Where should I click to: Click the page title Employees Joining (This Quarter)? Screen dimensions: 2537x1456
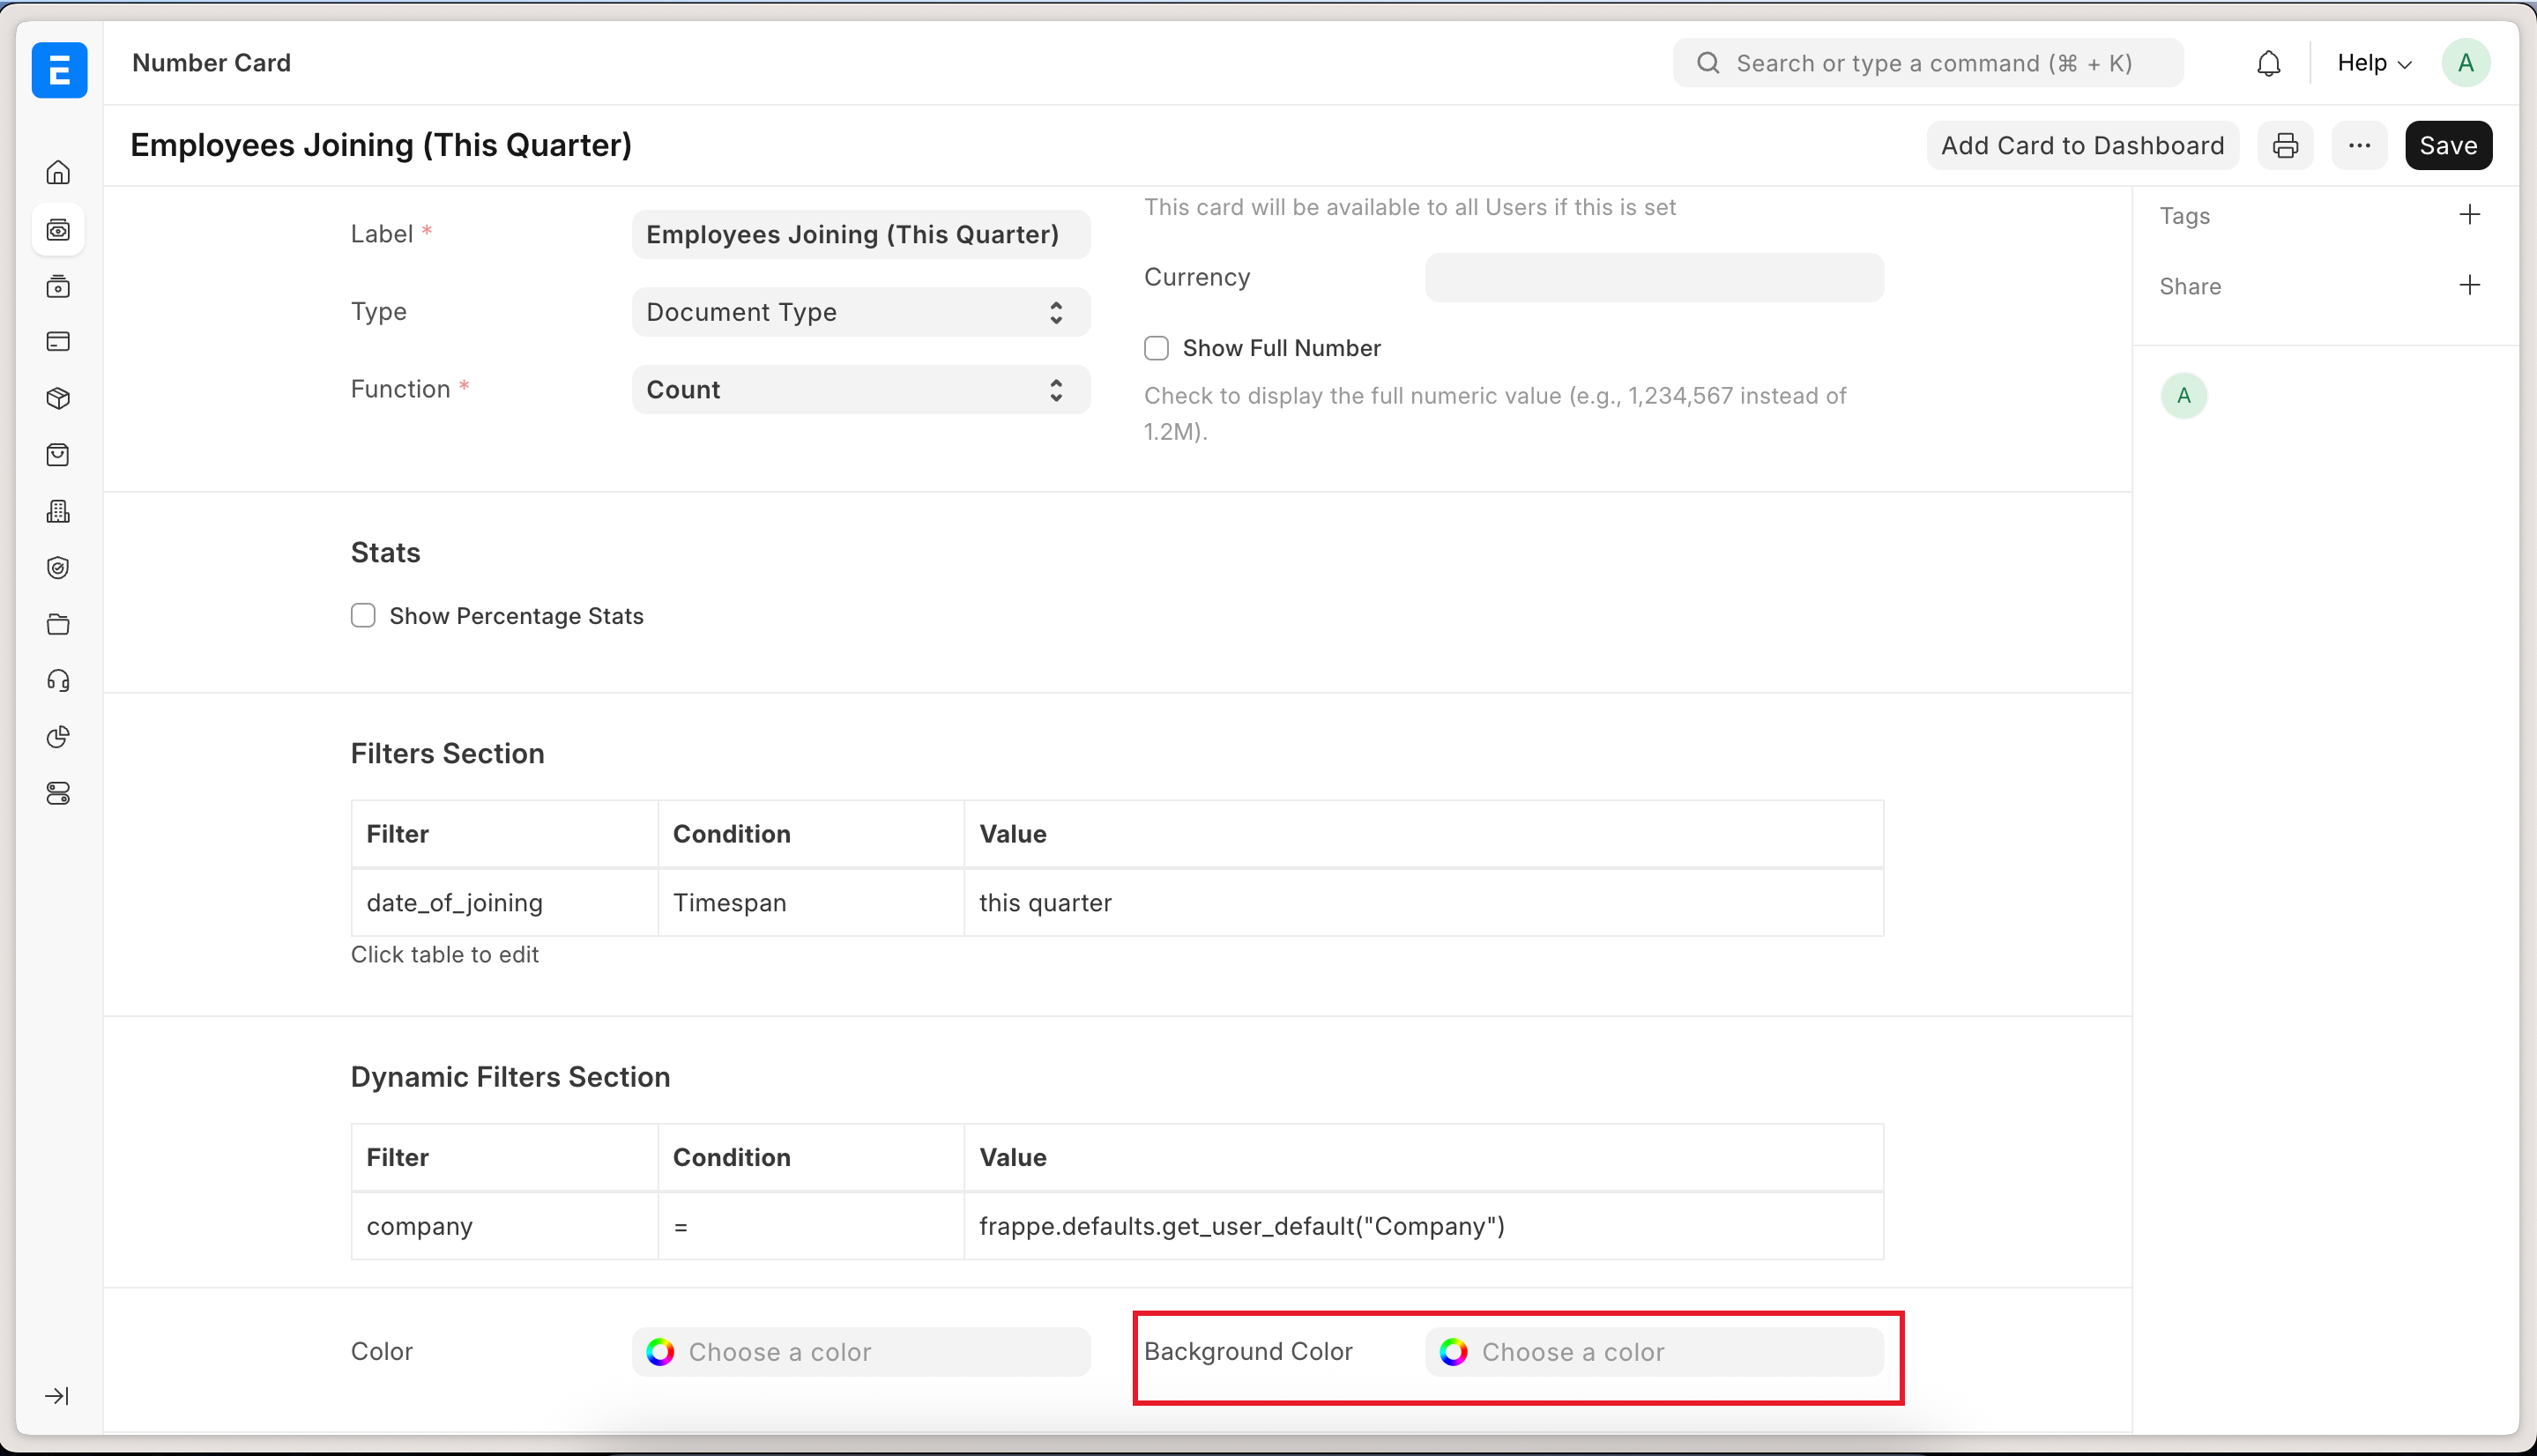coord(381,146)
